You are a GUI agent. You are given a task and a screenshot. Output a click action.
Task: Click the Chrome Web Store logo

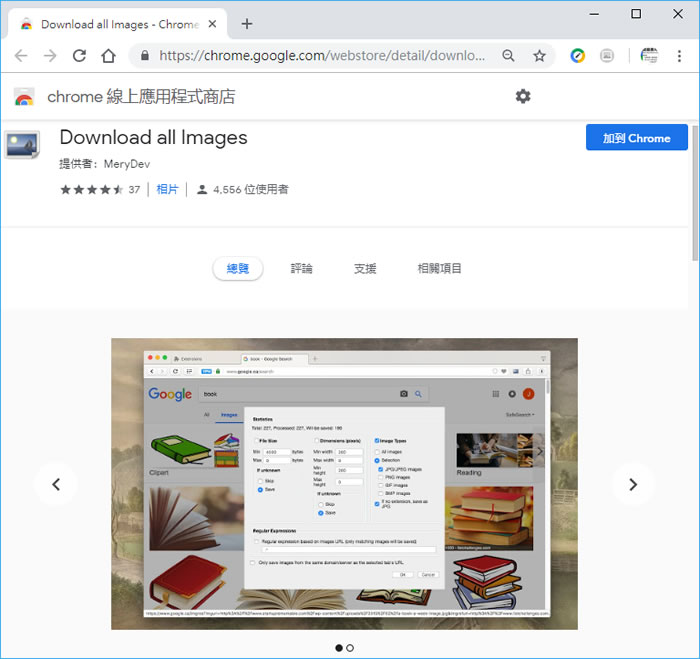(x=24, y=96)
